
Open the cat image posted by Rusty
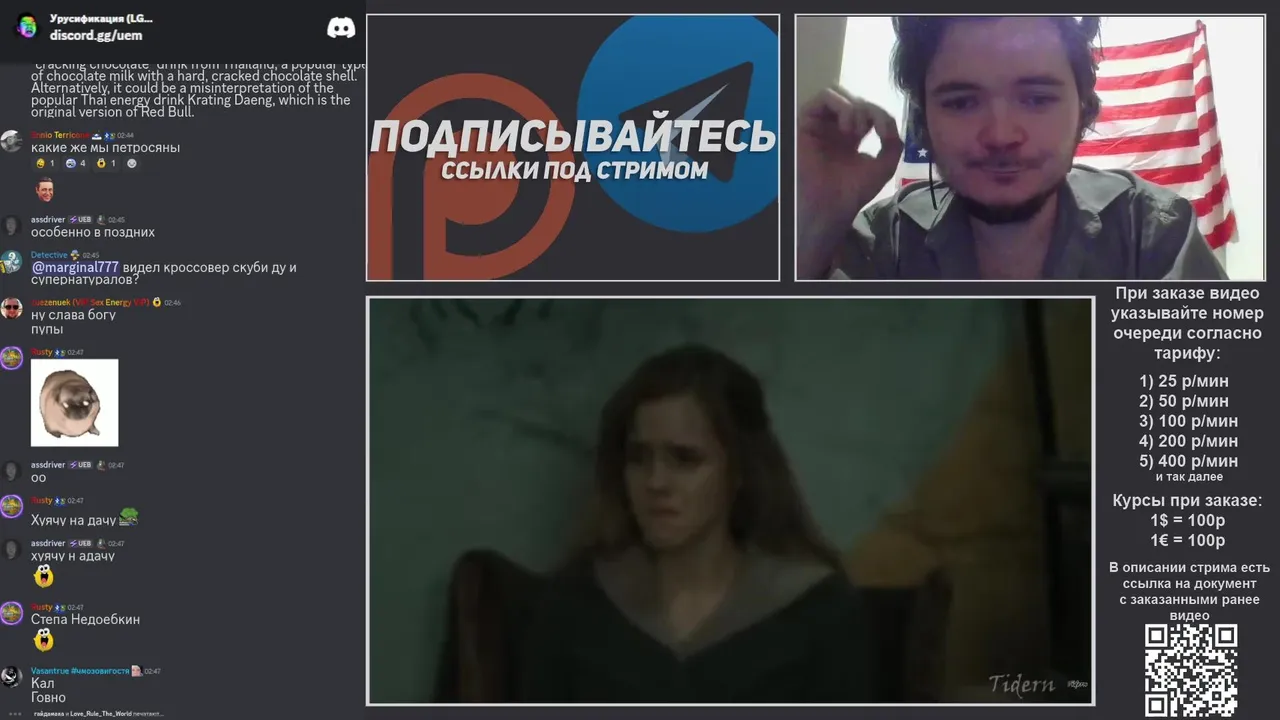[74, 403]
